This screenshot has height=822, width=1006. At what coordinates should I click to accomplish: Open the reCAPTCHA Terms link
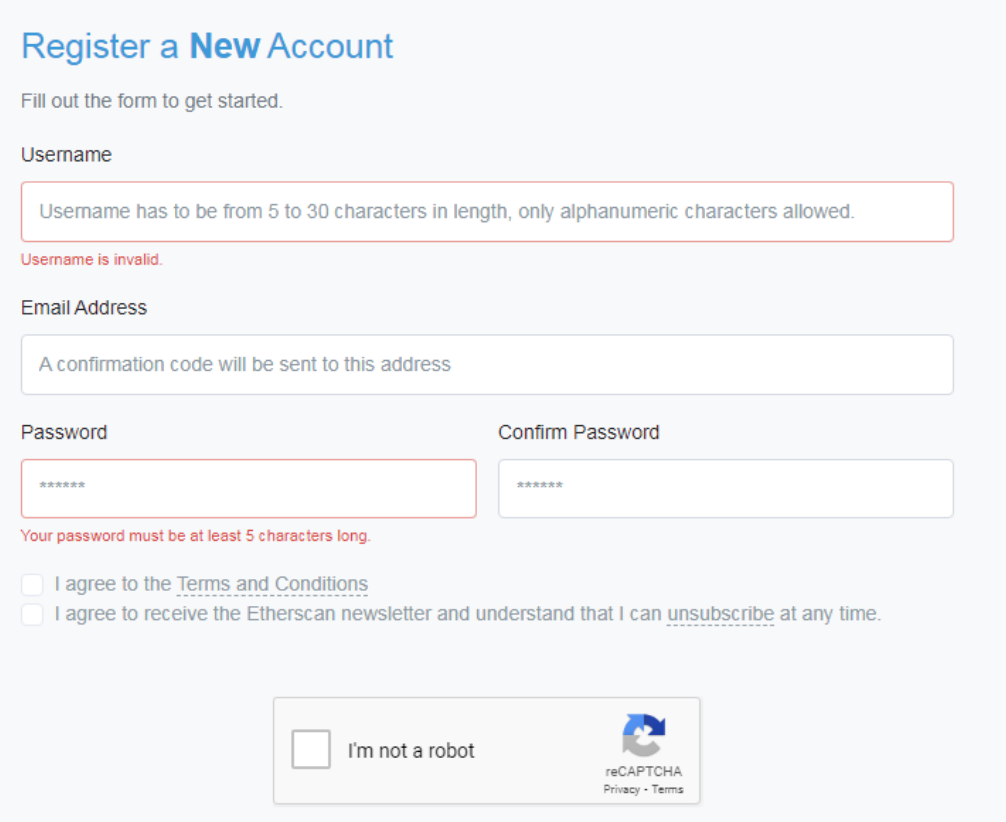[x=668, y=789]
